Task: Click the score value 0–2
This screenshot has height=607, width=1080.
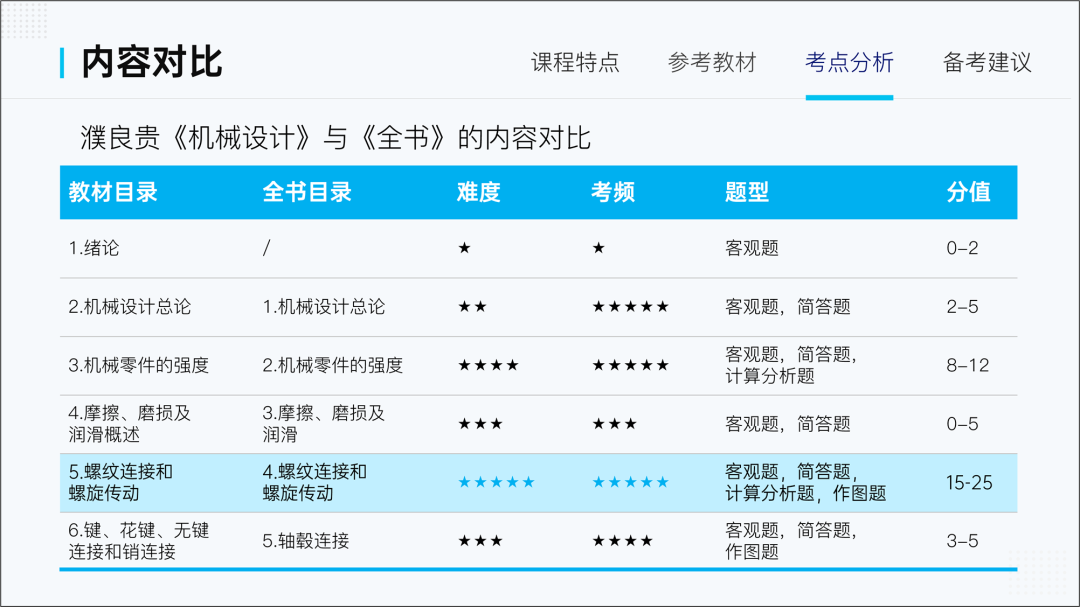Action: [962, 248]
